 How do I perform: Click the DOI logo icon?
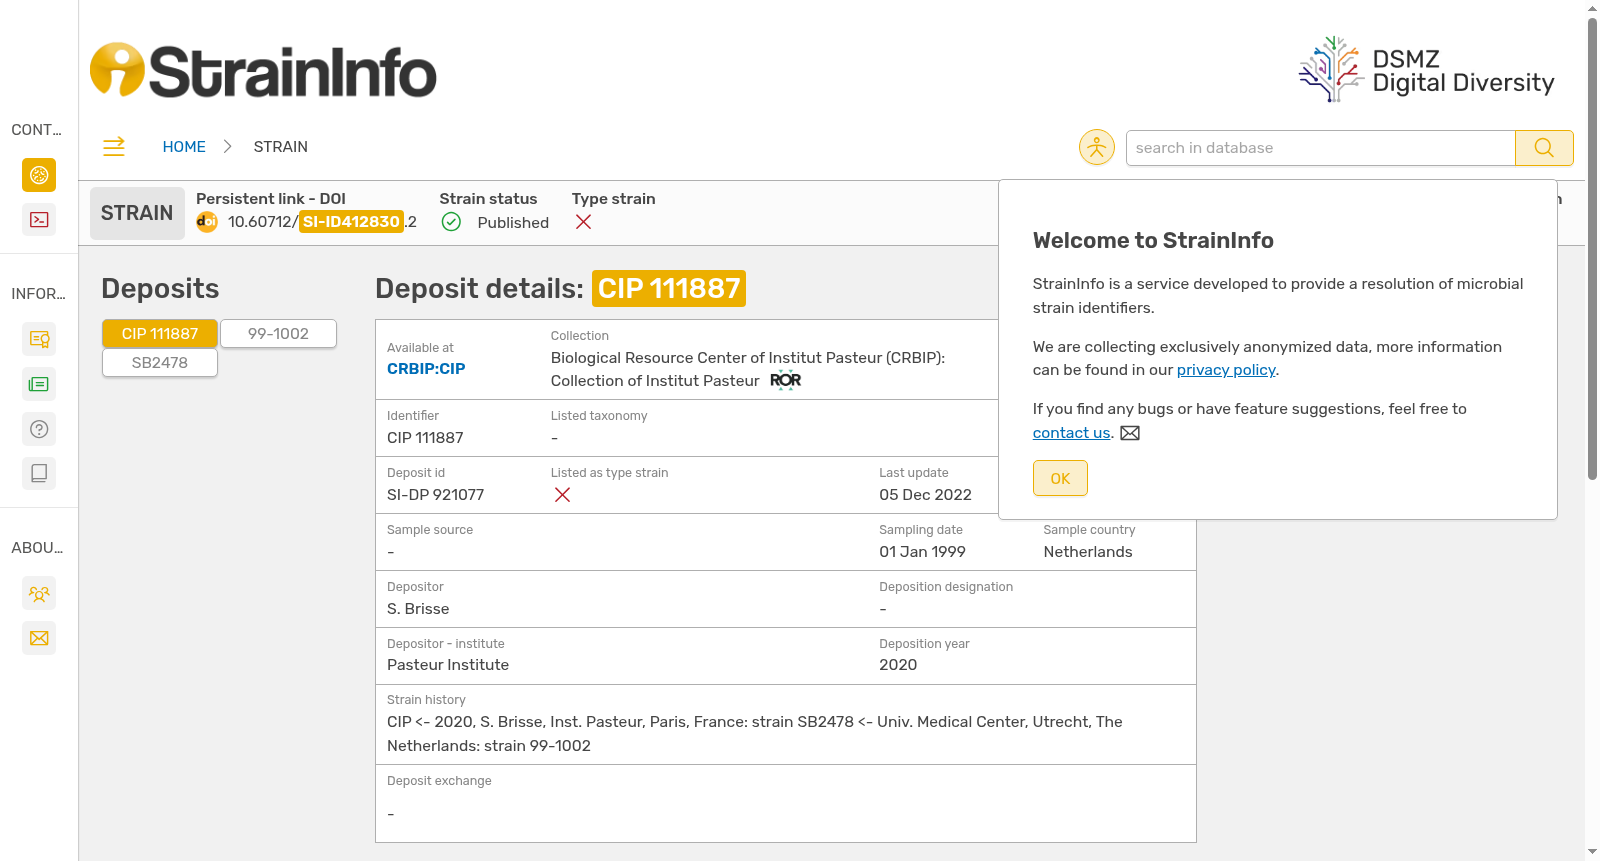pyautogui.click(x=207, y=222)
